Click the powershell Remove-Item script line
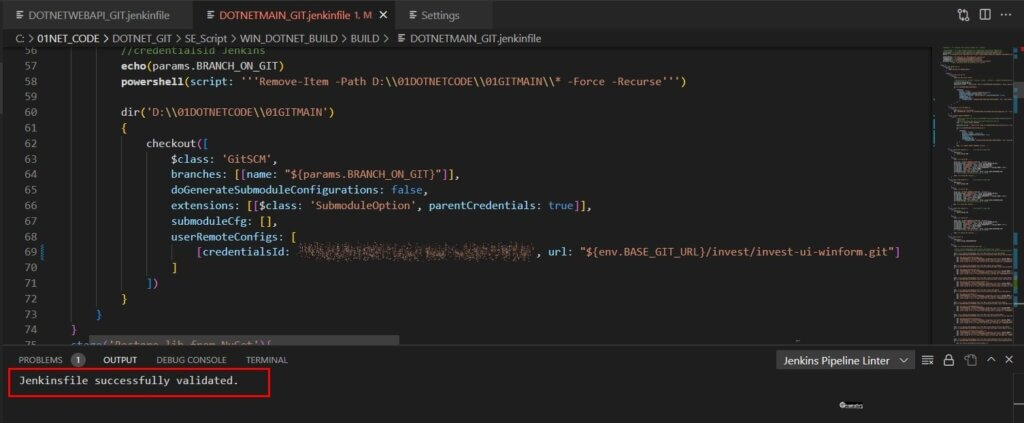This screenshot has height=423, width=1024. click(404, 82)
